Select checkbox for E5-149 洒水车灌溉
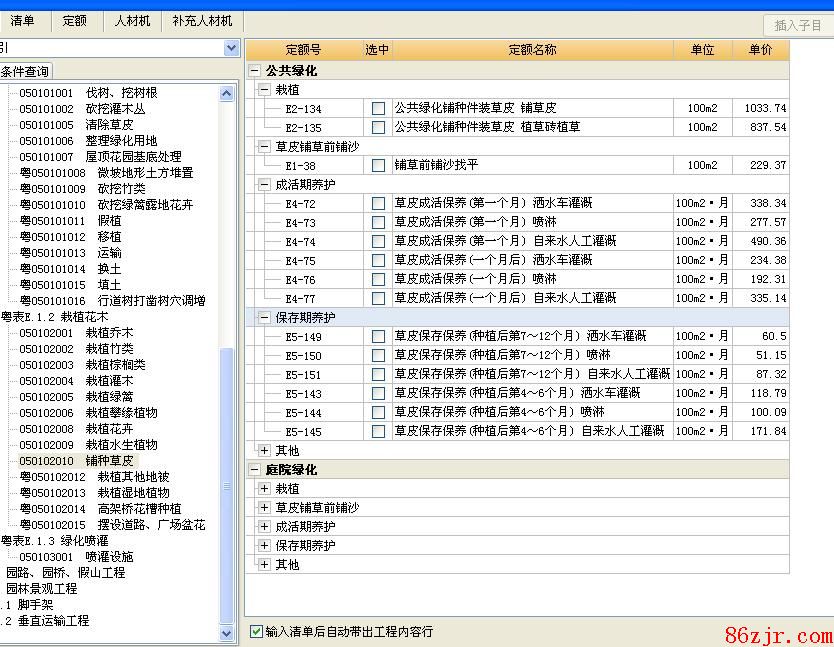Viewport: 834px width, 647px height. pos(378,337)
